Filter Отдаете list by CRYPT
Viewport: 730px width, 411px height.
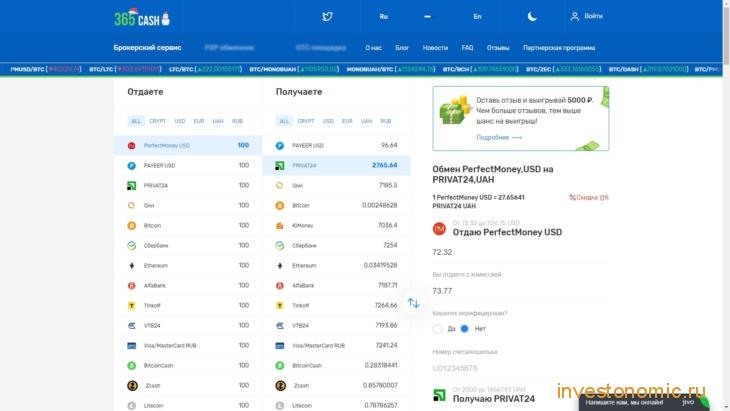(157, 121)
